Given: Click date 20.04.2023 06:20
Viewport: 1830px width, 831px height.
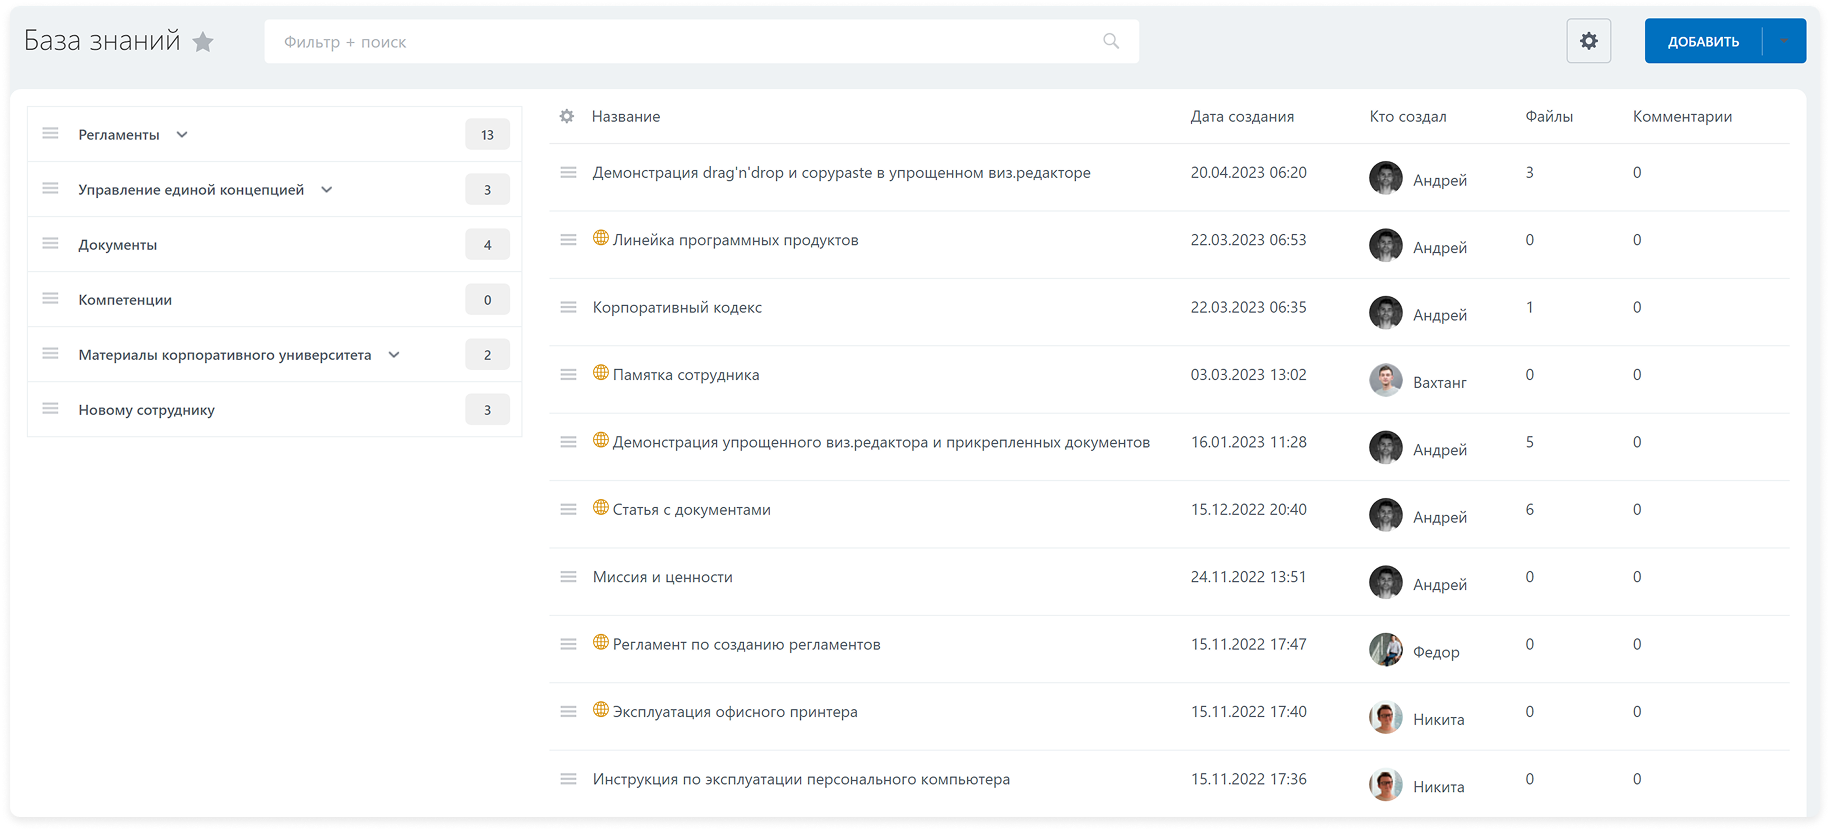Looking at the screenshot, I should [x=1248, y=173].
